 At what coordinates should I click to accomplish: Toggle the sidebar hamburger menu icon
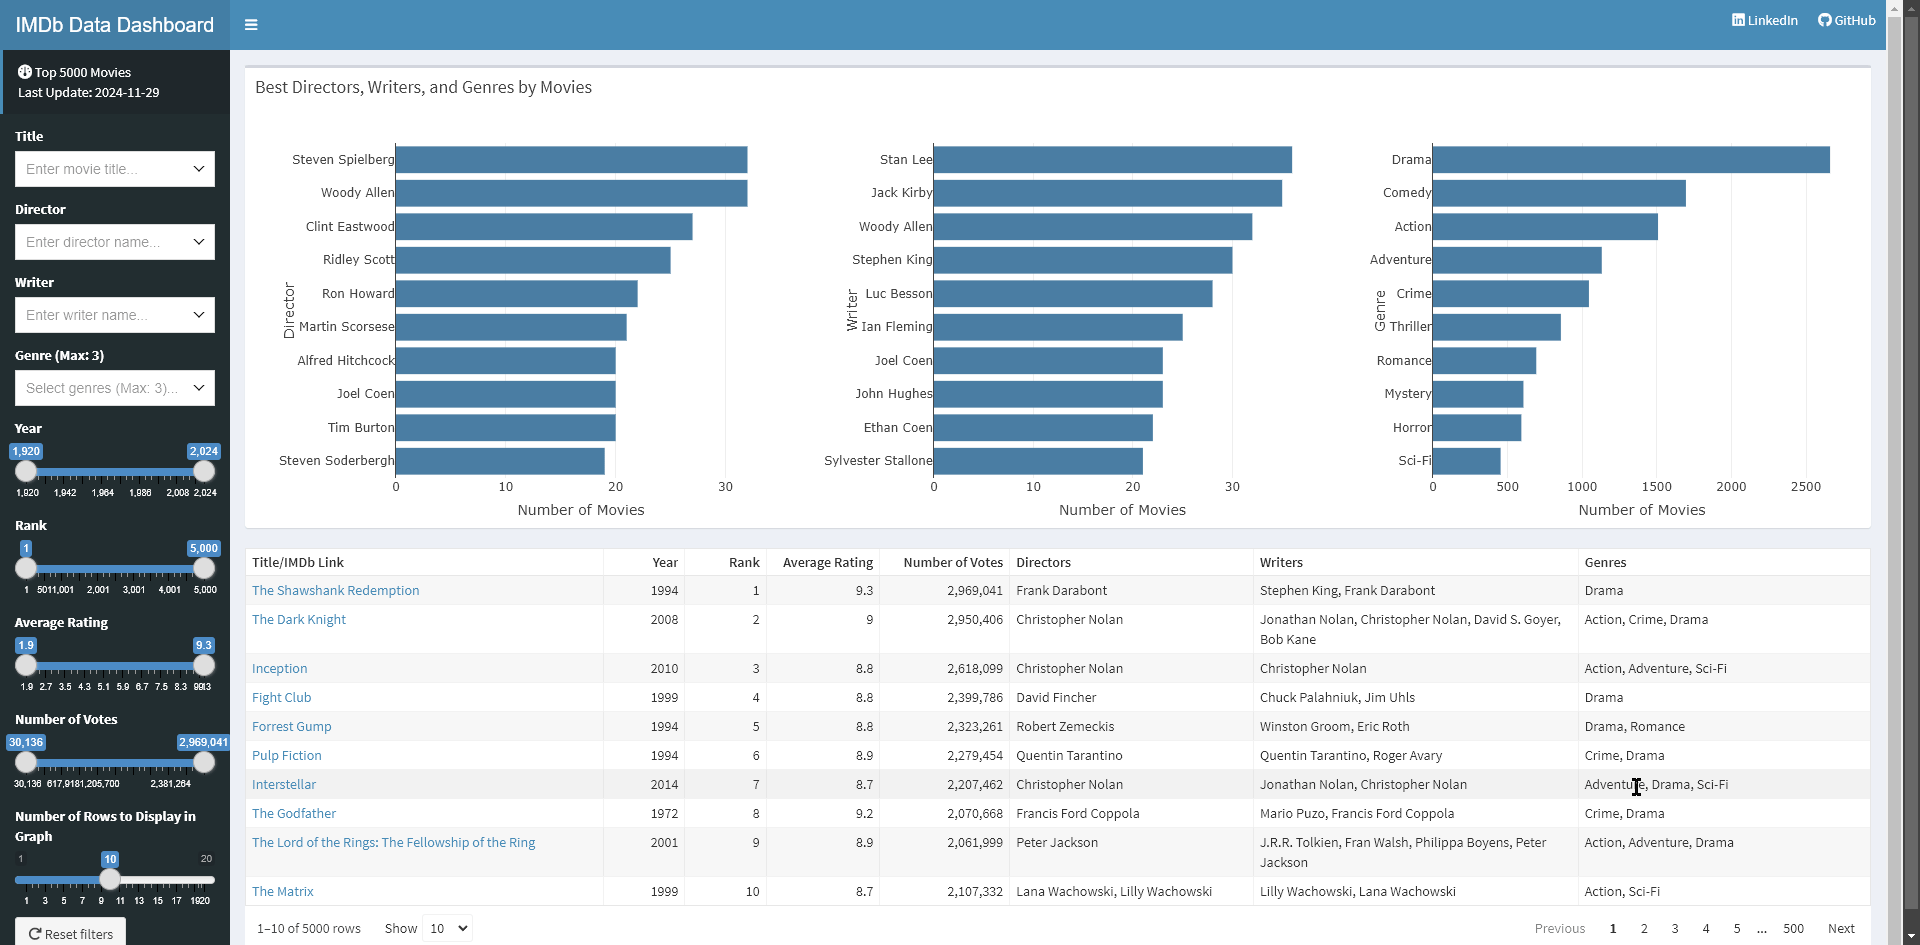[251, 25]
